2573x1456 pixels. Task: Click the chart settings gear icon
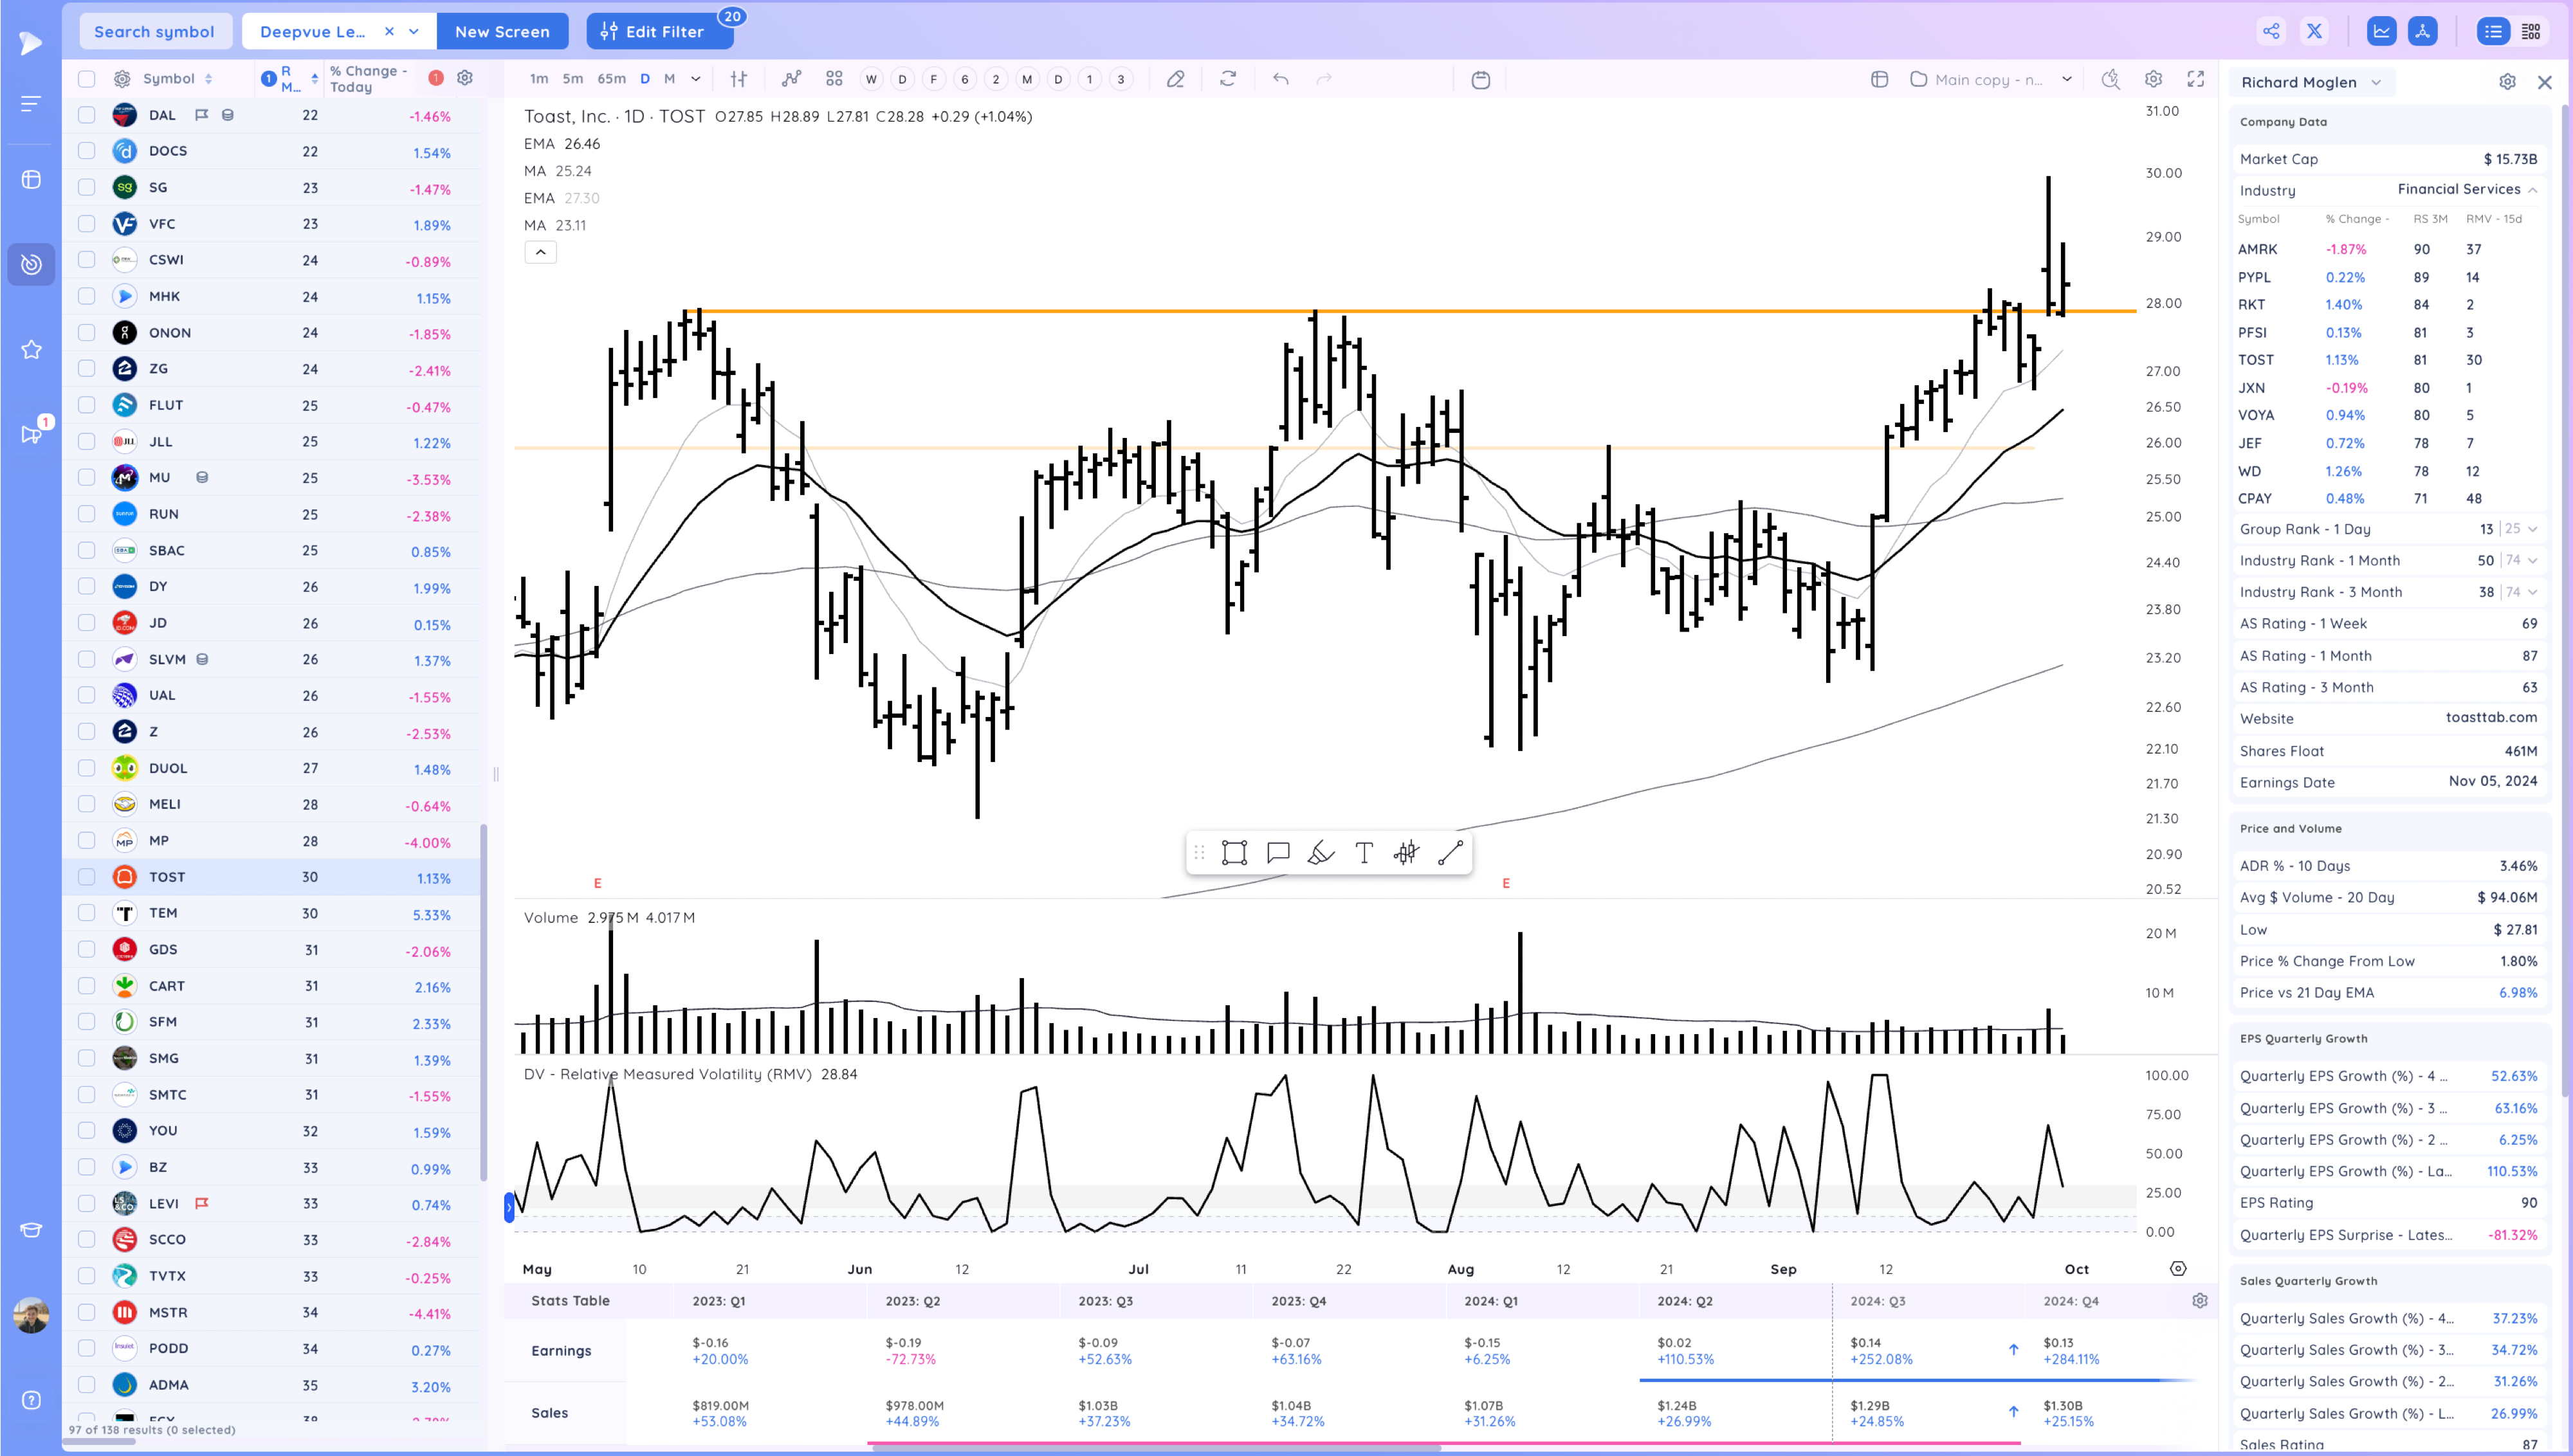[x=2153, y=79]
